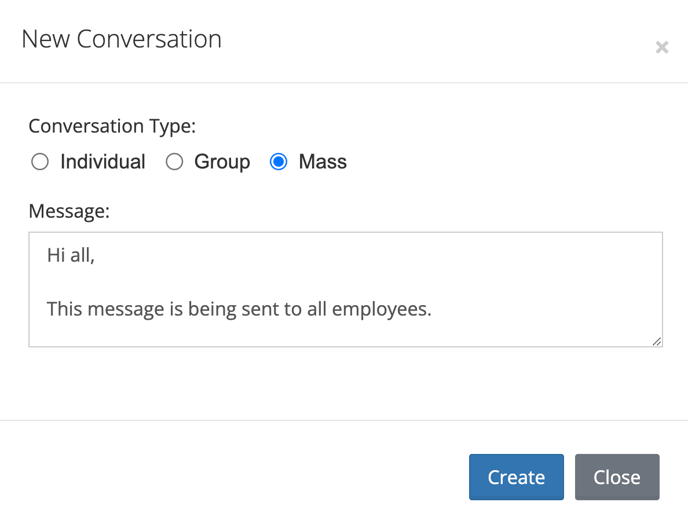Select the Individual radio button
This screenshot has height=513, width=688.
pyautogui.click(x=40, y=161)
